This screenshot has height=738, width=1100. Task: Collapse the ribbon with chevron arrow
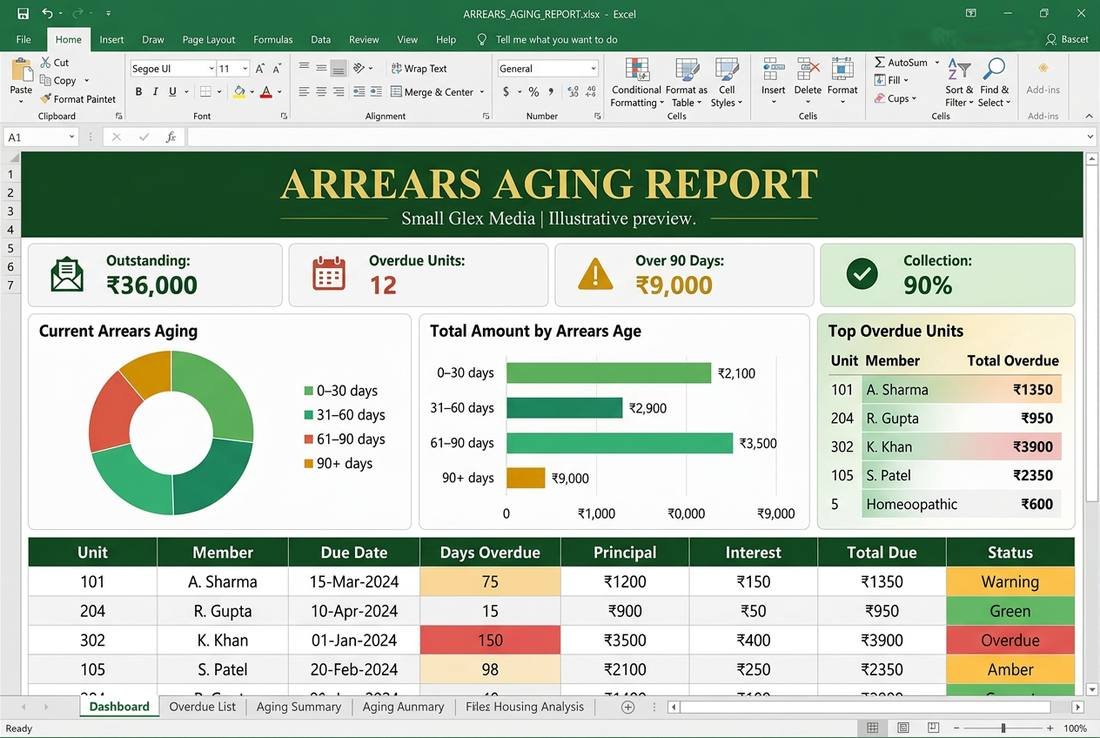1089,116
